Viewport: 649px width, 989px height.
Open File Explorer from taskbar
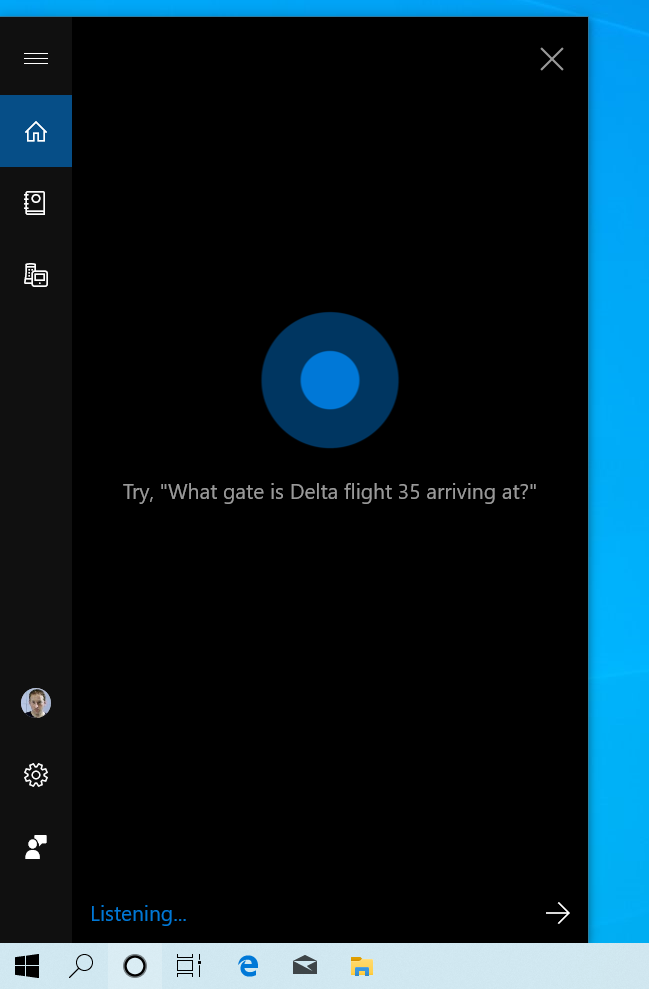pos(361,966)
